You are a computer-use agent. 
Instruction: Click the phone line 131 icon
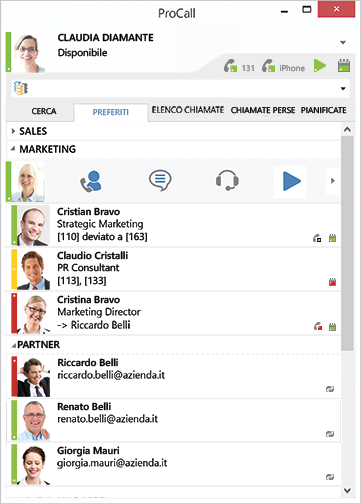pos(230,66)
